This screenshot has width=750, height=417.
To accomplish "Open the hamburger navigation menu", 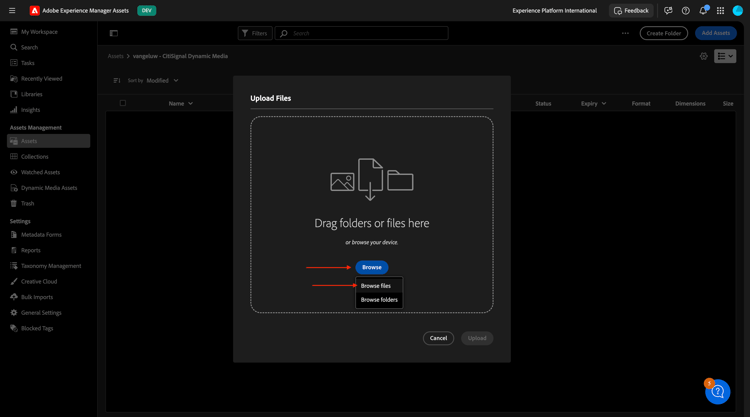I will coord(12,11).
